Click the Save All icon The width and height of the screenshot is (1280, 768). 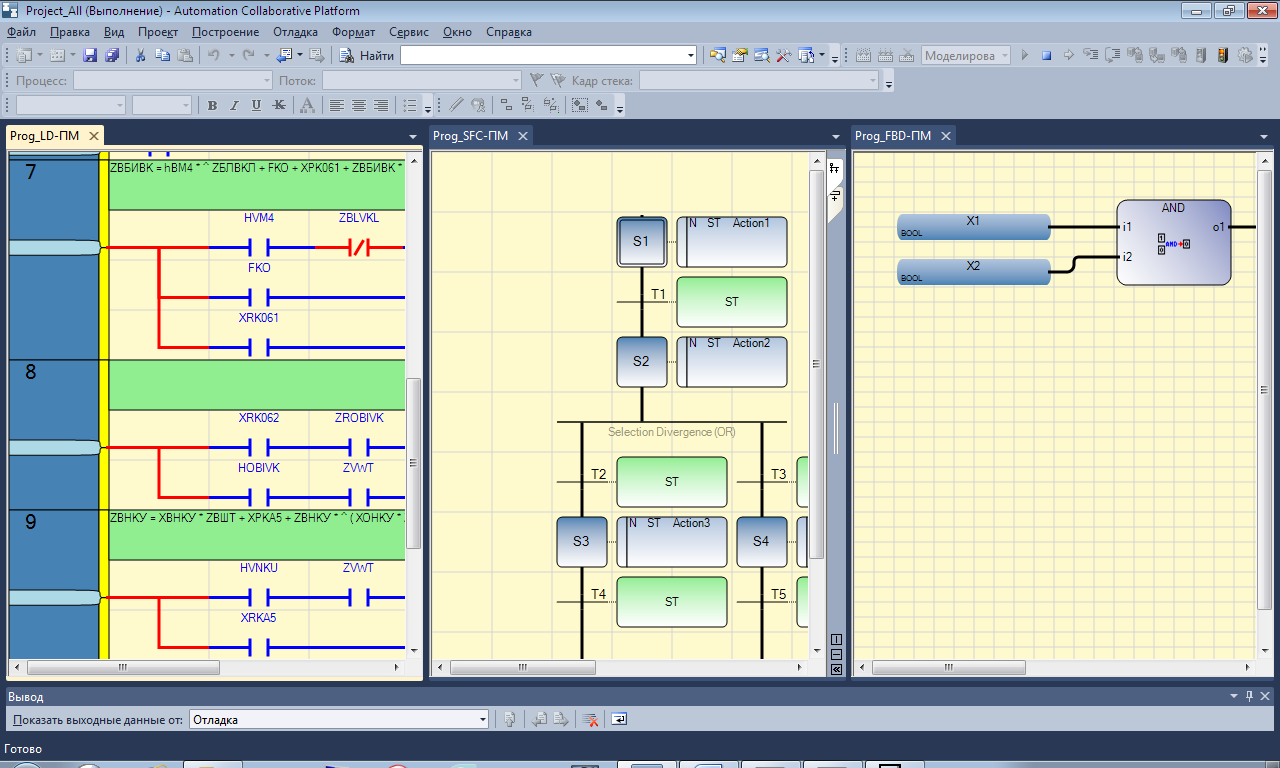click(112, 55)
